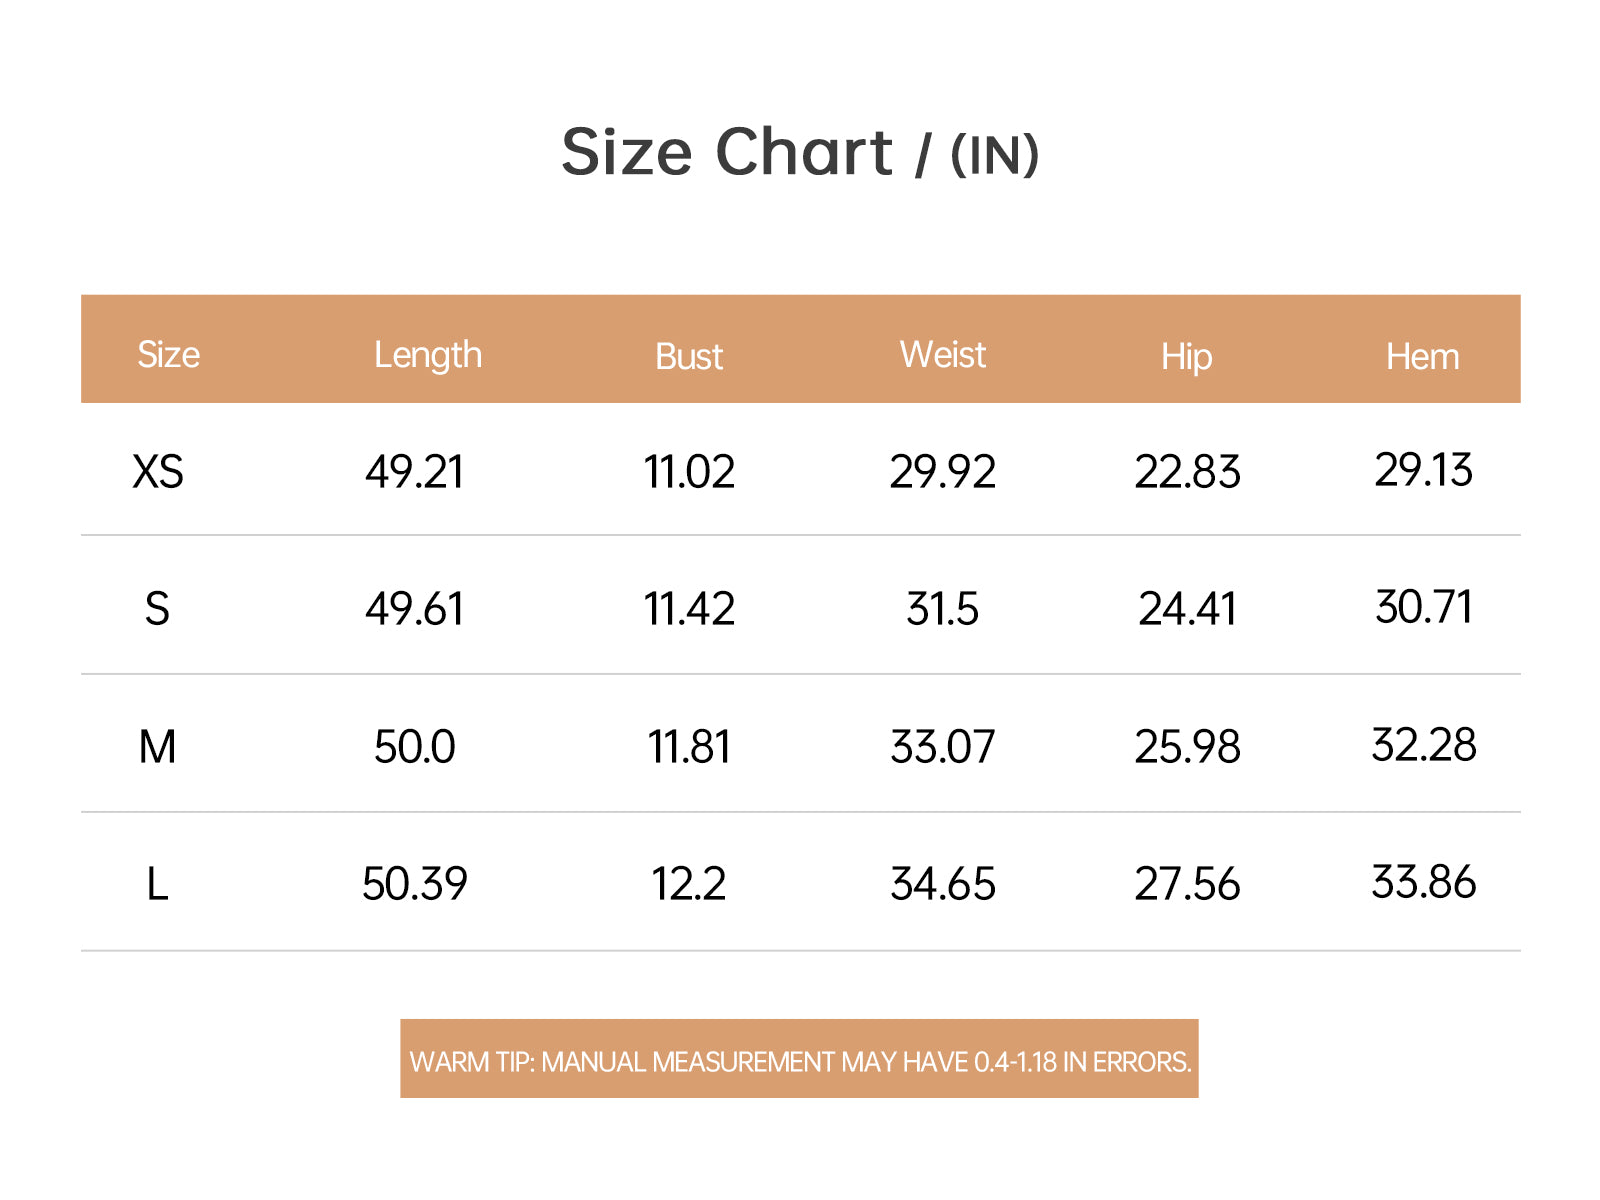This screenshot has width=1600, height=1200.
Task: Select the S size row label
Action: click(157, 609)
